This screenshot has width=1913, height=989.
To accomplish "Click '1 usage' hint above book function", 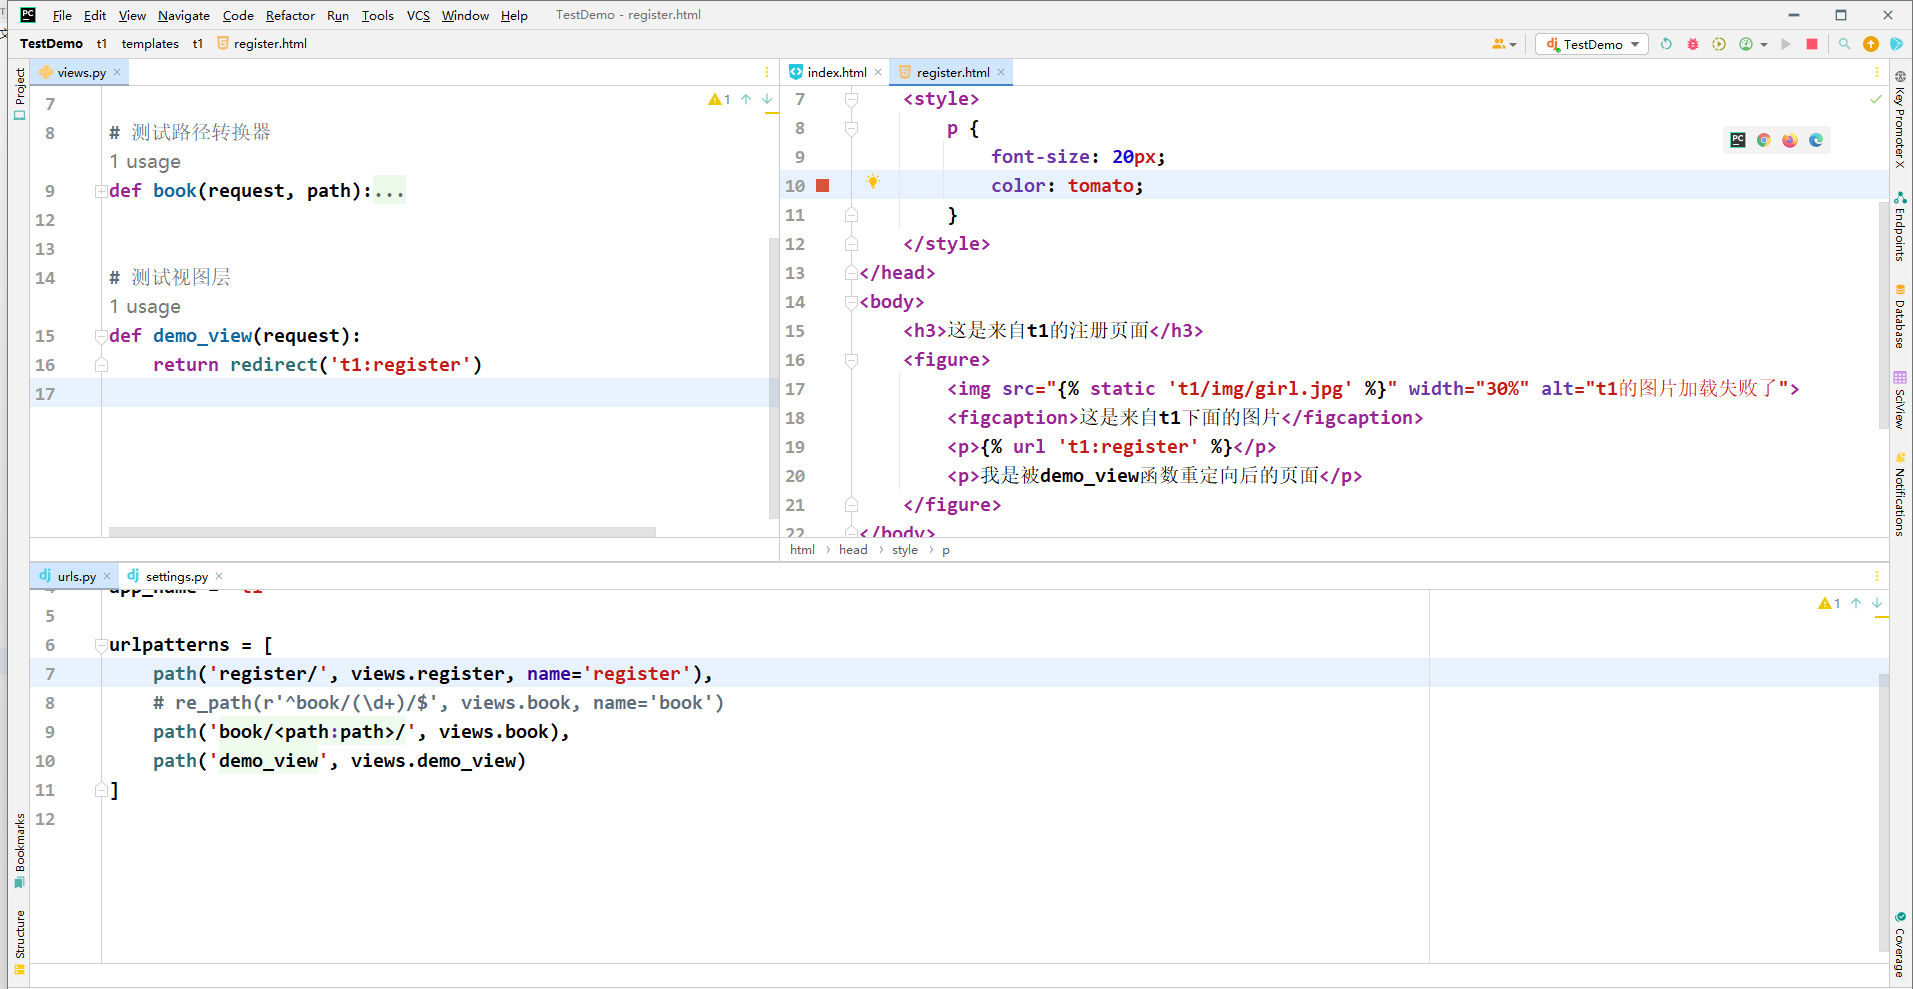I will (x=145, y=162).
